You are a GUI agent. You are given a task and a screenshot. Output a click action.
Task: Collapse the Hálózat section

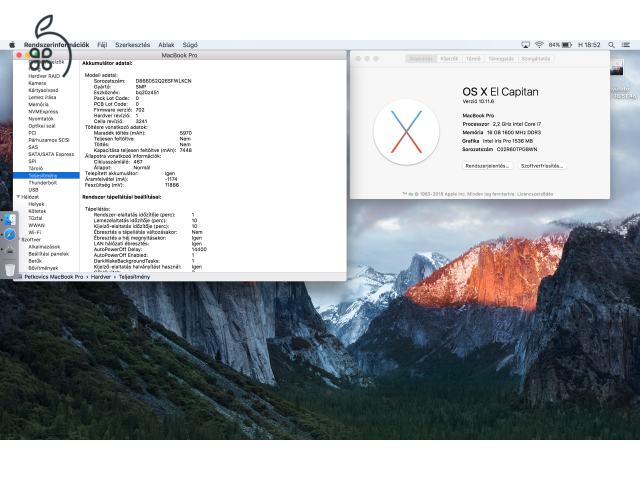[18, 197]
